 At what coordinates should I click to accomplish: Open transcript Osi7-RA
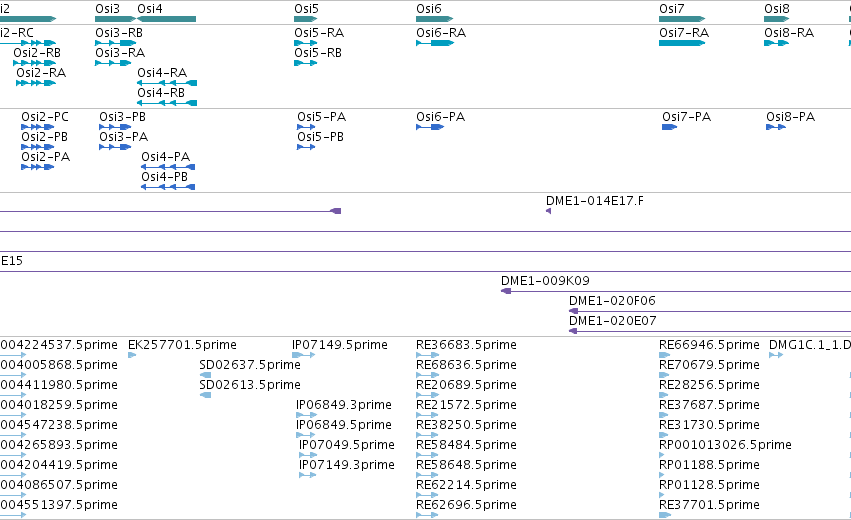(684, 33)
